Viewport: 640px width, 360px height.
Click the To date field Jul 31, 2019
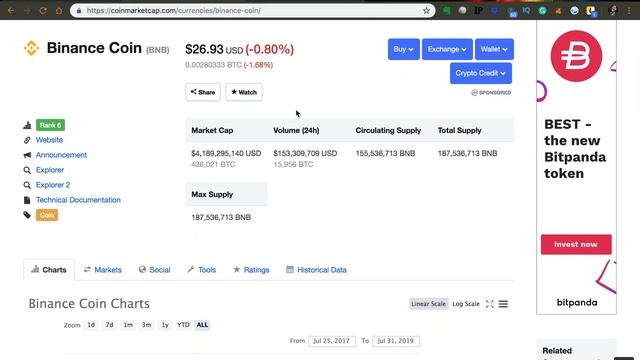[396, 341]
